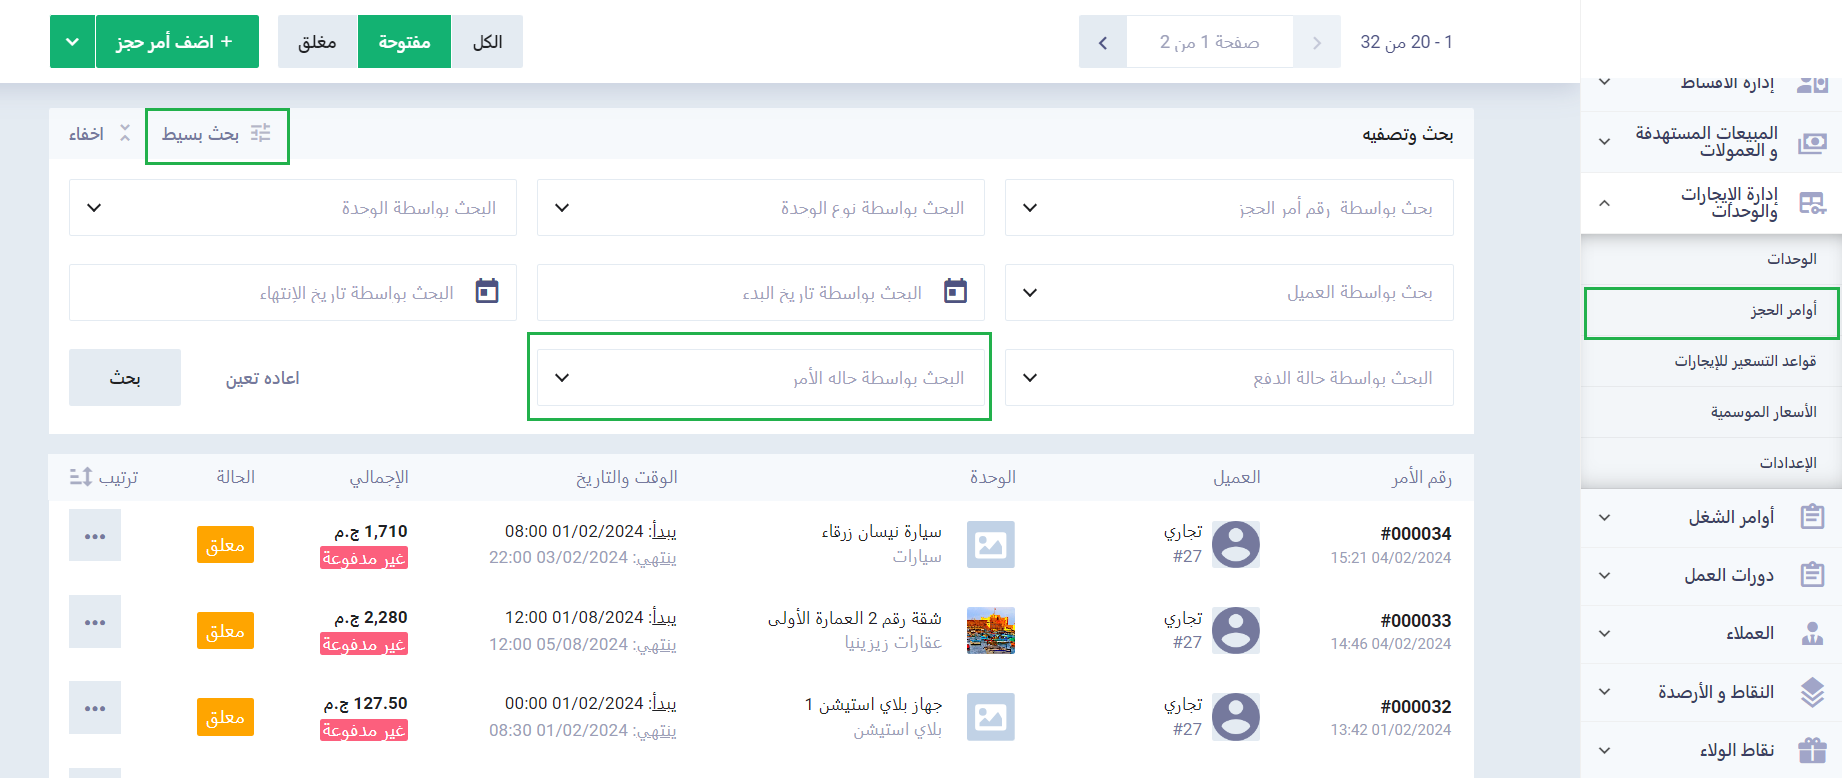The width and height of the screenshot is (1842, 778).
Task: Click the X icon beside اخفاء
Action: 125,133
